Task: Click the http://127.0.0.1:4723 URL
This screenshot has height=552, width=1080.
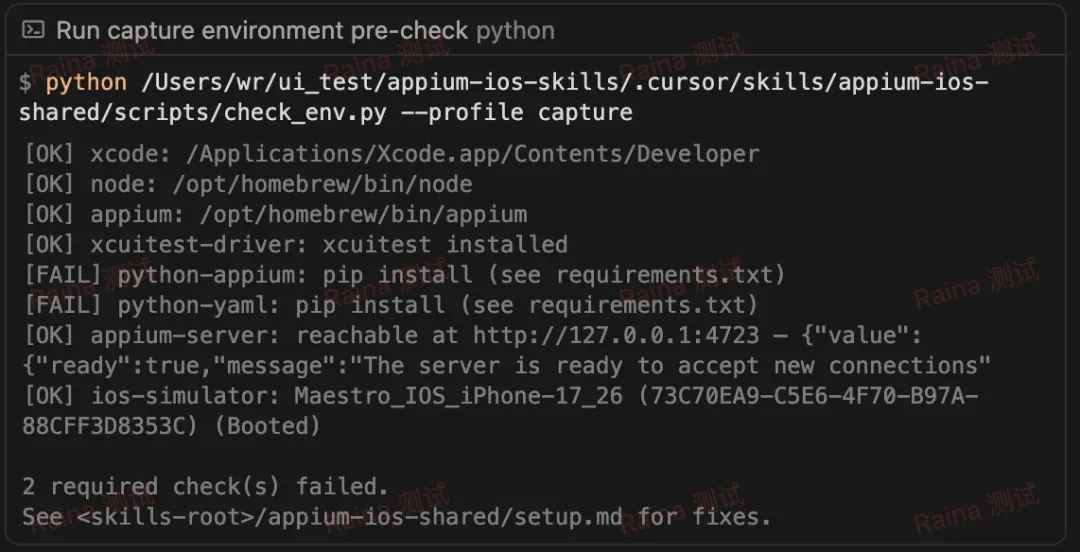Action: tap(616, 336)
